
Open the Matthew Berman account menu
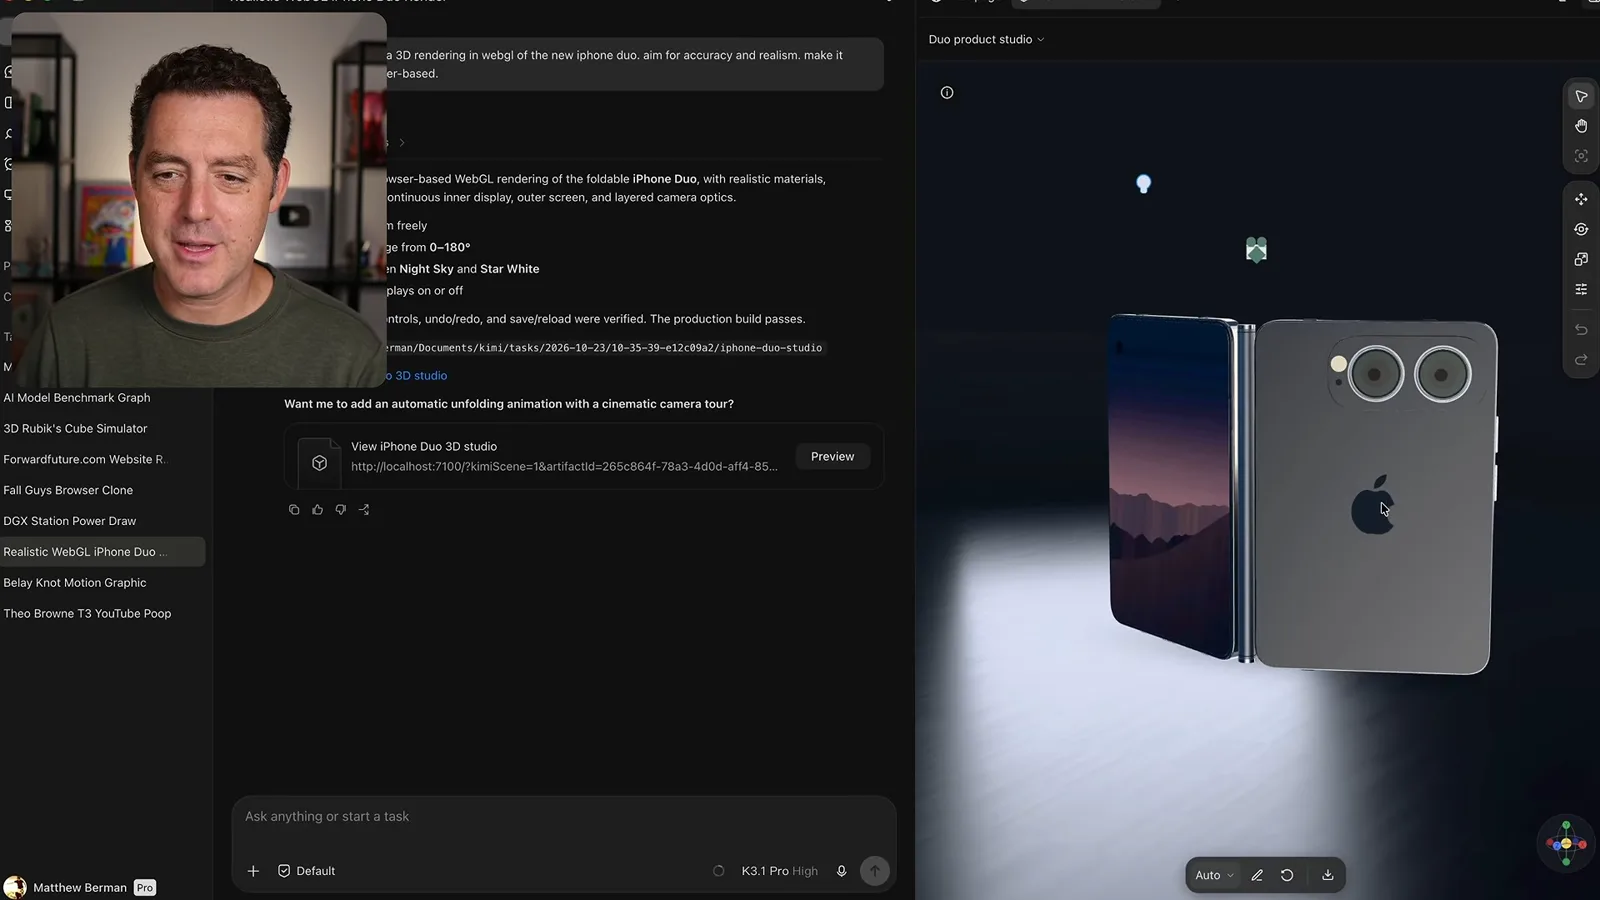click(80, 887)
